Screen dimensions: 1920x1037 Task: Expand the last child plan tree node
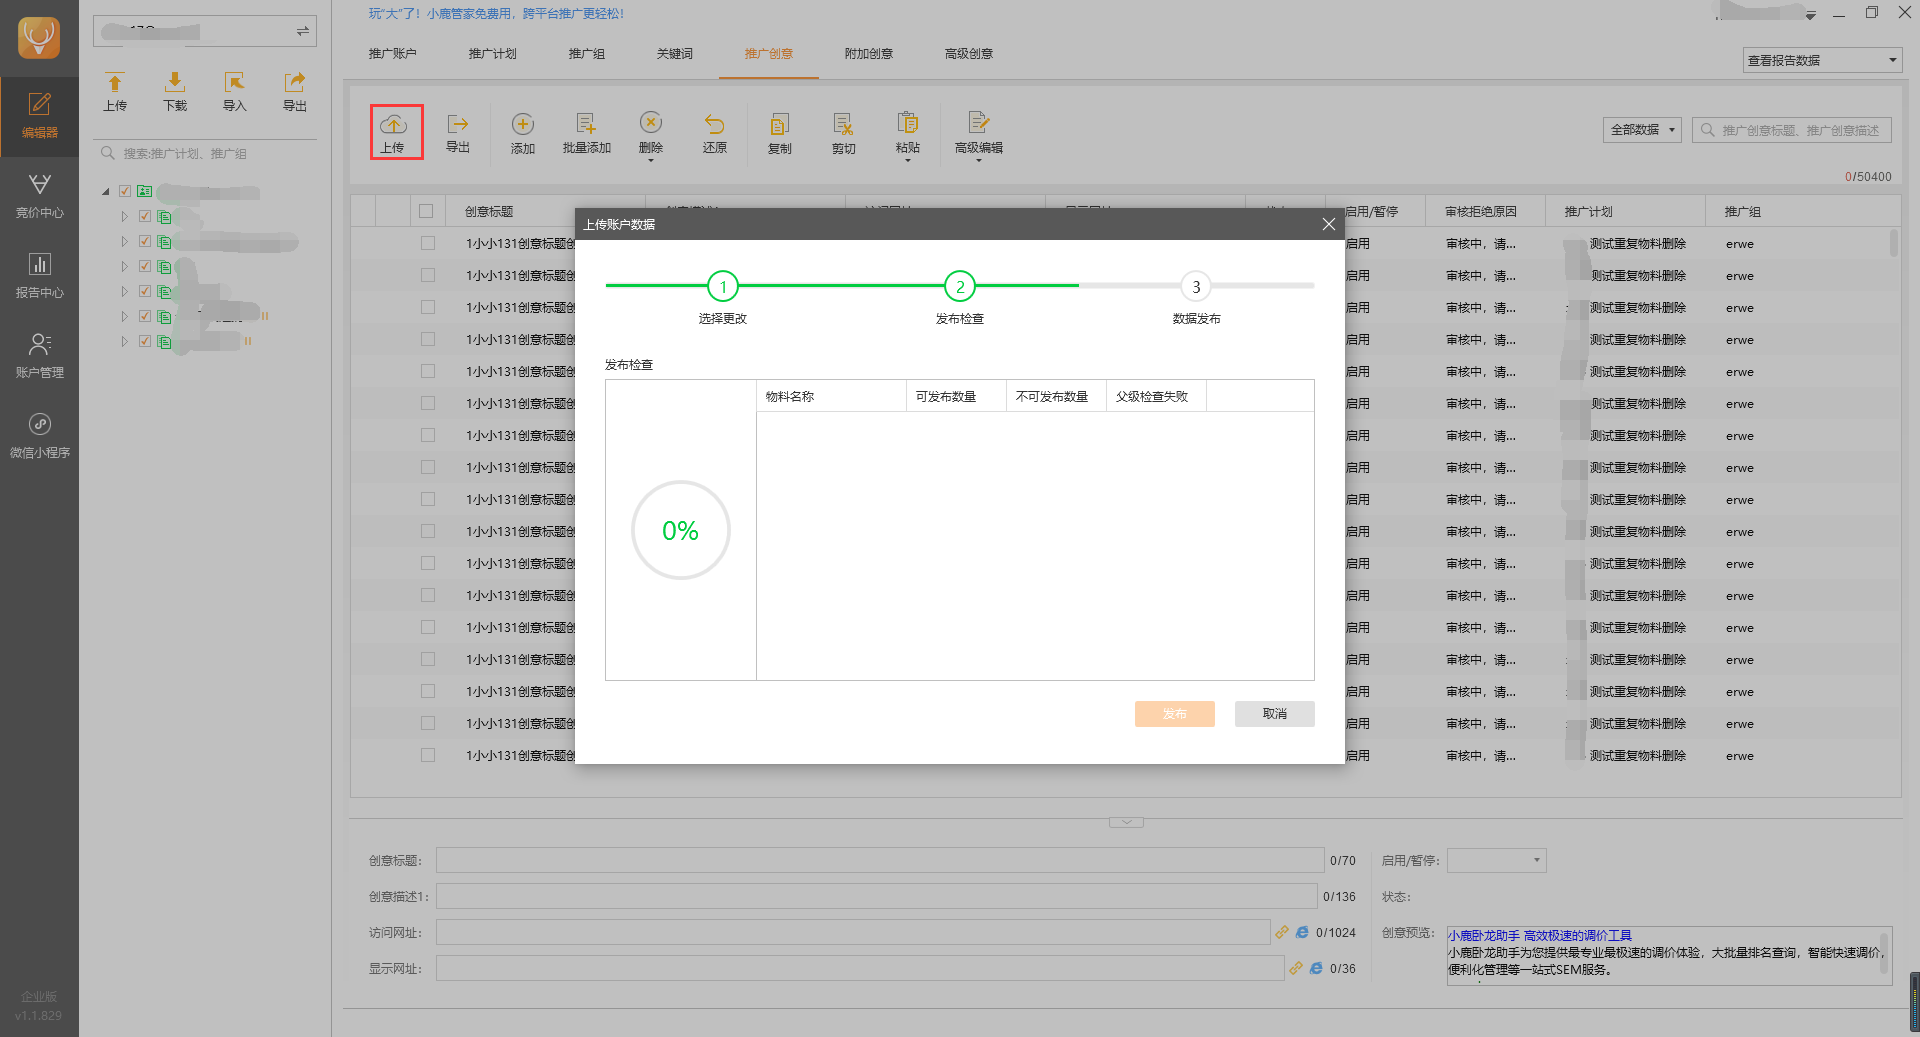pyautogui.click(x=125, y=341)
